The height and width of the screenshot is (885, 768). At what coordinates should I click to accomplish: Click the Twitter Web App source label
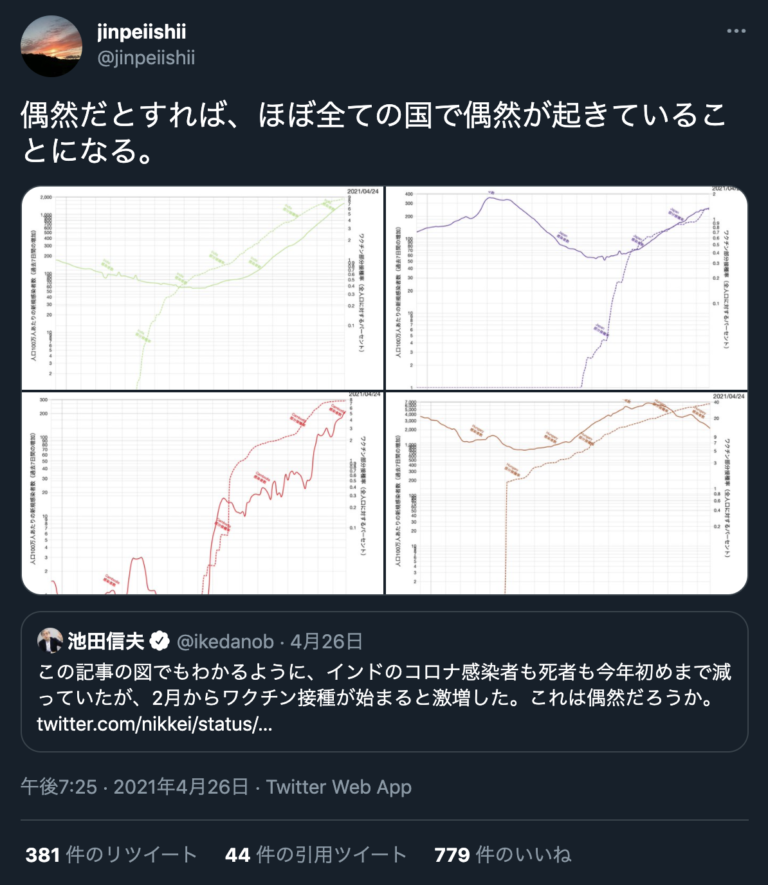[339, 787]
